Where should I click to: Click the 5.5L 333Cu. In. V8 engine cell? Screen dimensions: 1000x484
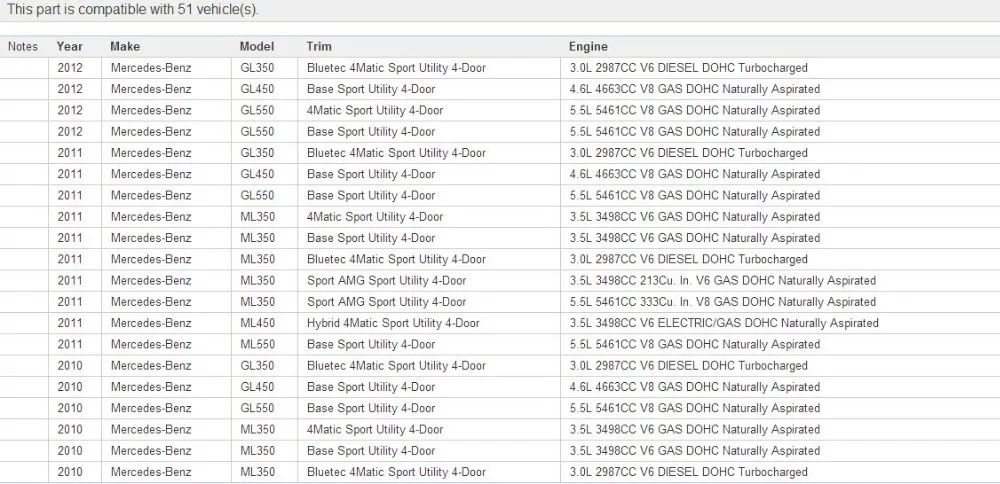click(x=780, y=302)
